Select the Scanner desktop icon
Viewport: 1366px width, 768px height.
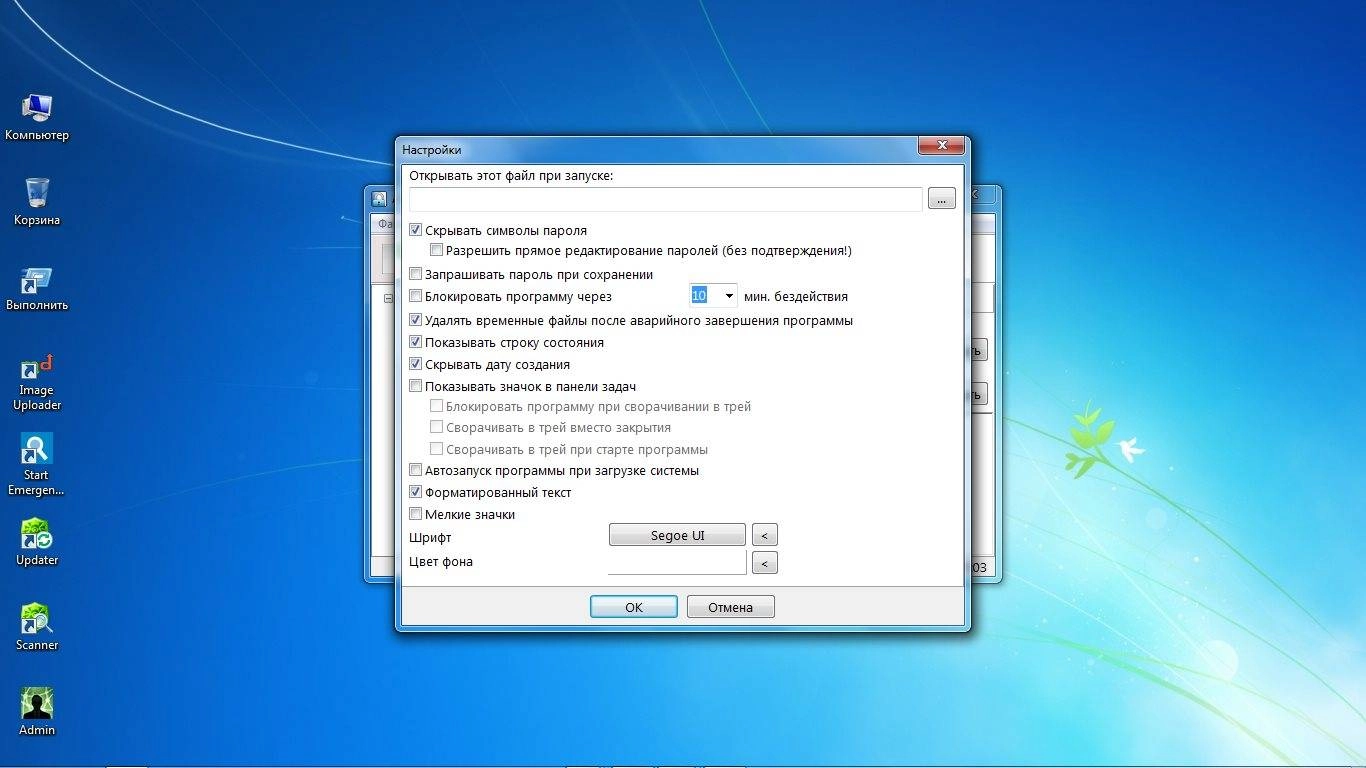tap(37, 627)
